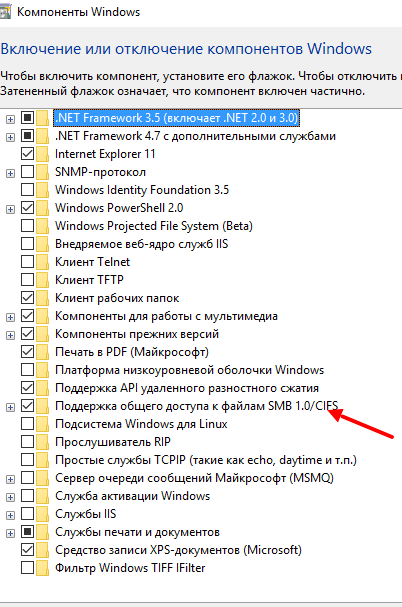The image size is (402, 607).
Task: Uncheck Печать в PDF (Майкрософт) checkbox
Action: [27, 352]
